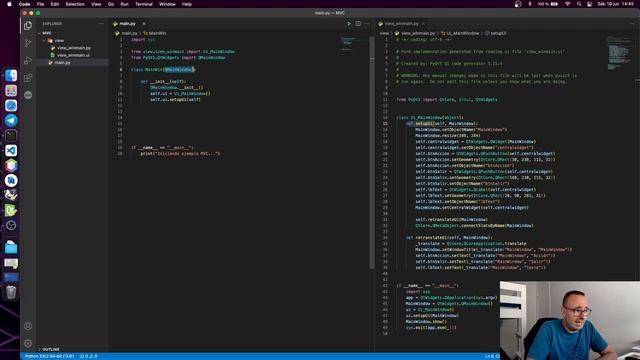Switch to the view_winmain.py editor tab
This screenshot has width=640, height=360.
[x=401, y=24]
